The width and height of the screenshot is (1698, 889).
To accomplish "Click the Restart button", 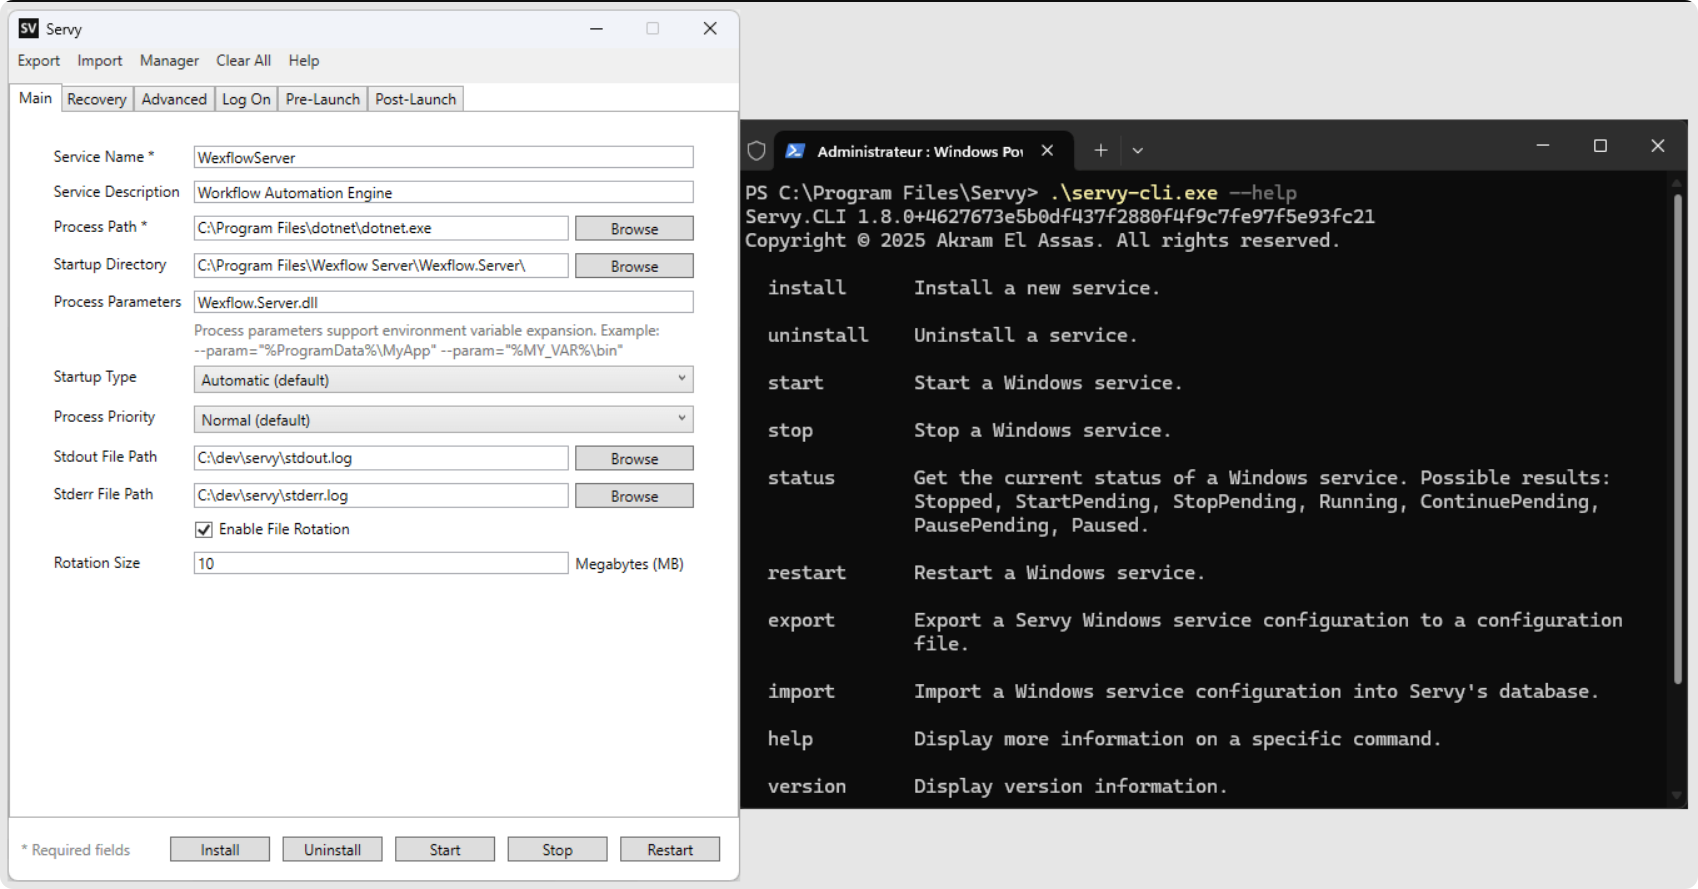I will pyautogui.click(x=670, y=849).
